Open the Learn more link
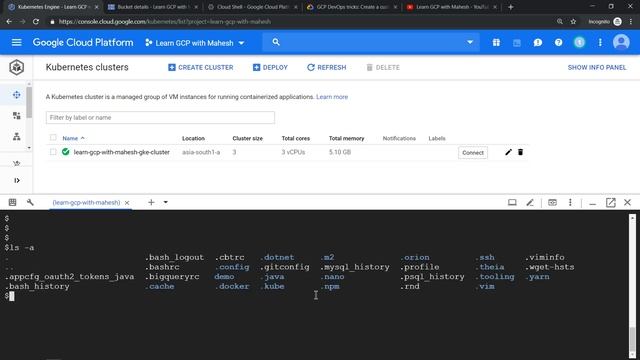 (332, 97)
